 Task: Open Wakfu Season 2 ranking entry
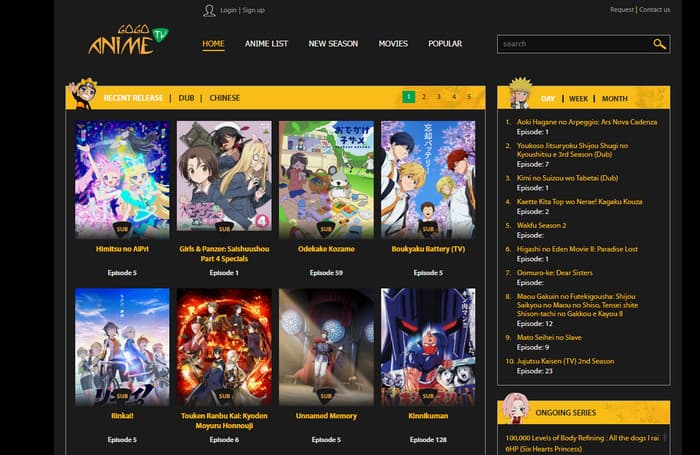541,225
